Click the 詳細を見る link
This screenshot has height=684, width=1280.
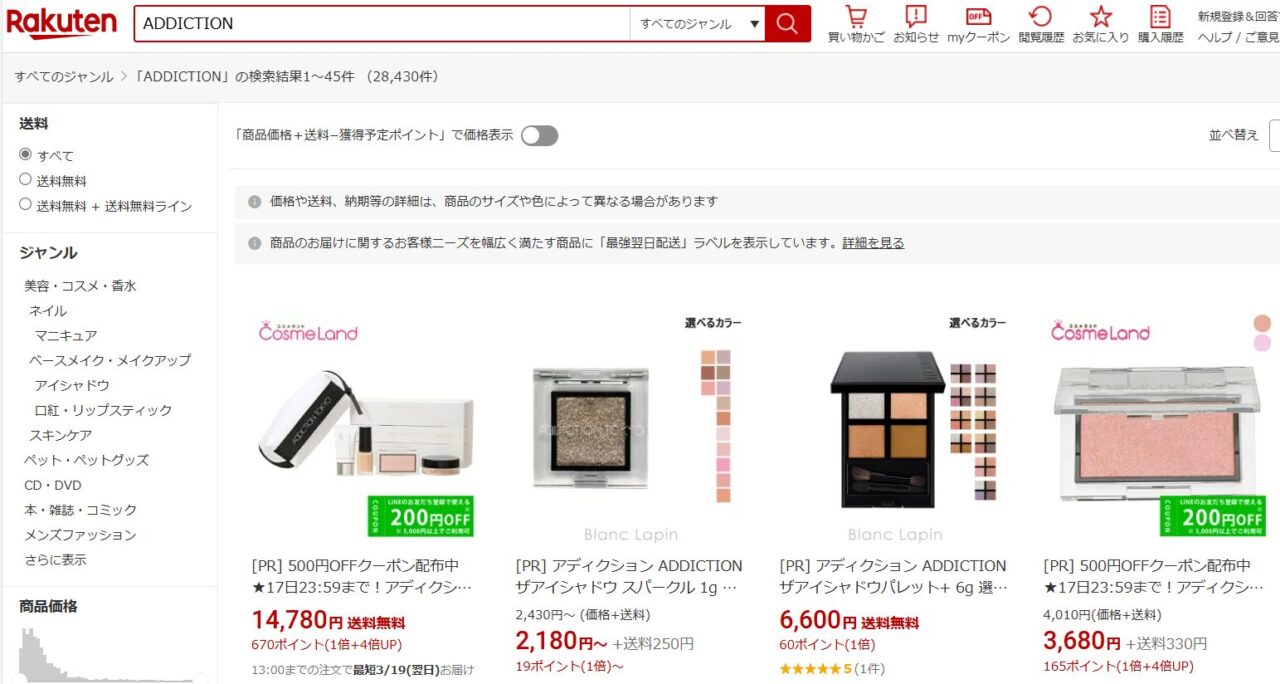pos(873,243)
